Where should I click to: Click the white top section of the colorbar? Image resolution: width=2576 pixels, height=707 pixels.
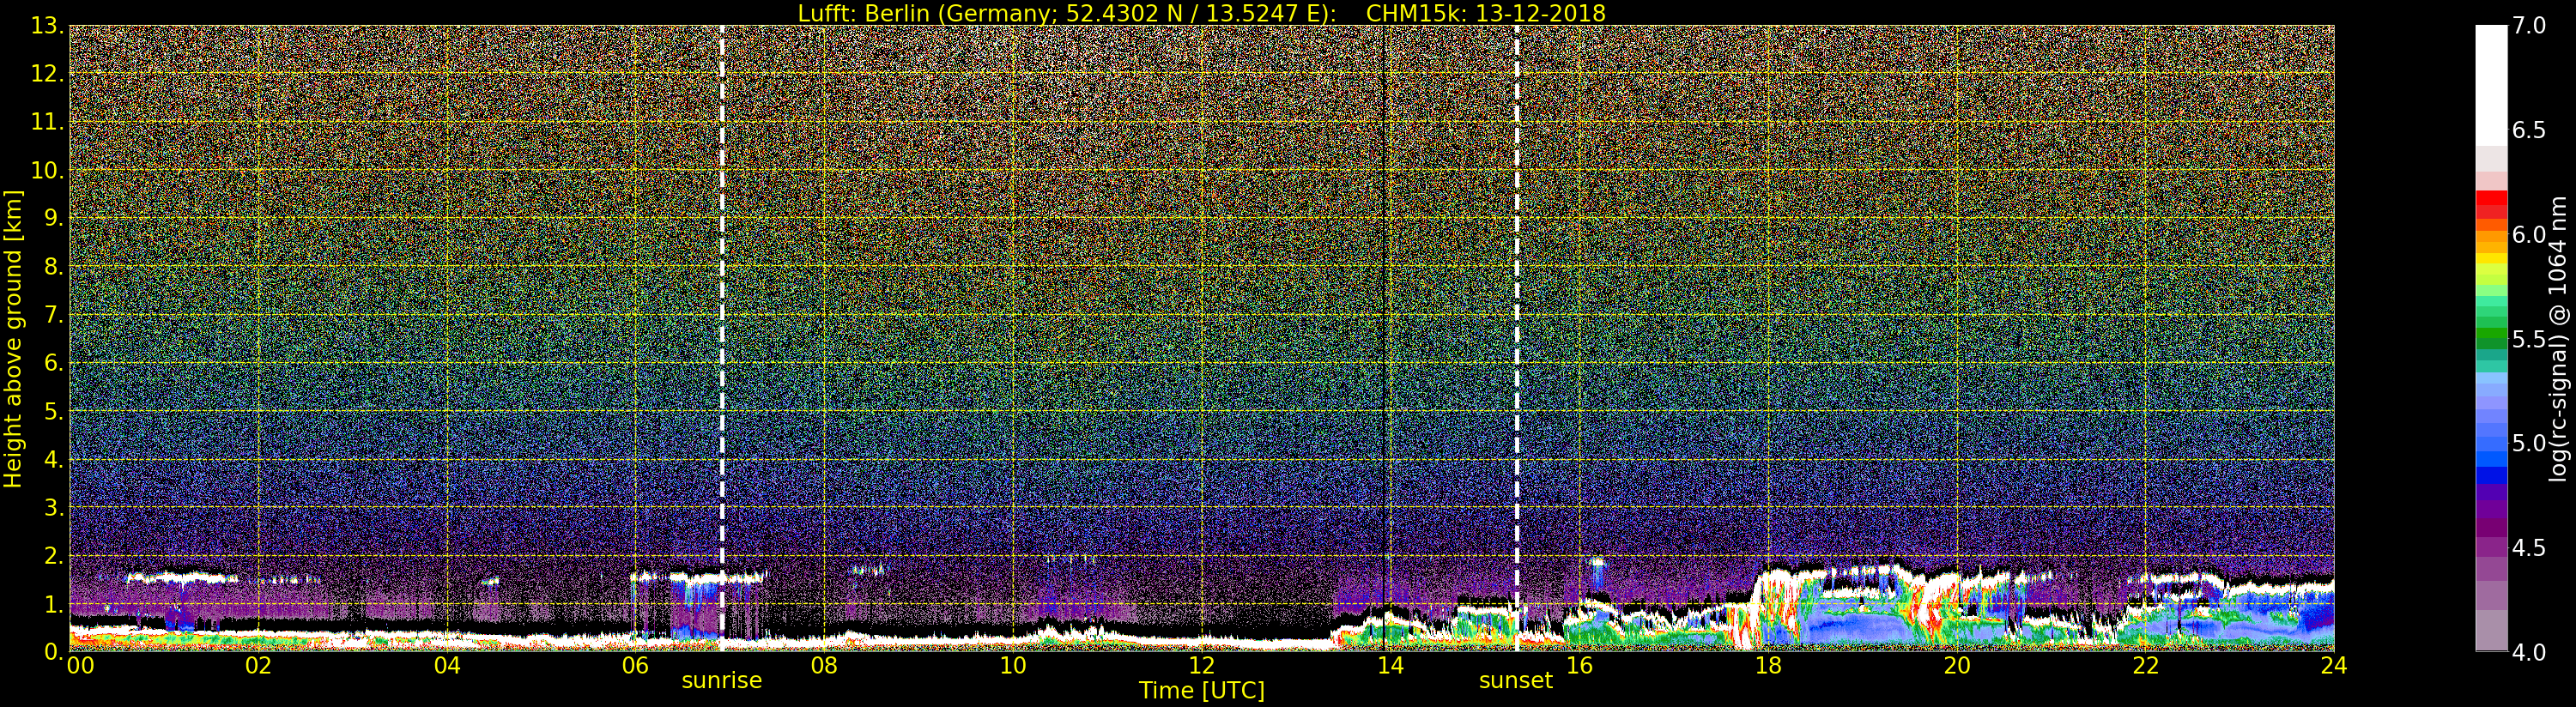2491,85
